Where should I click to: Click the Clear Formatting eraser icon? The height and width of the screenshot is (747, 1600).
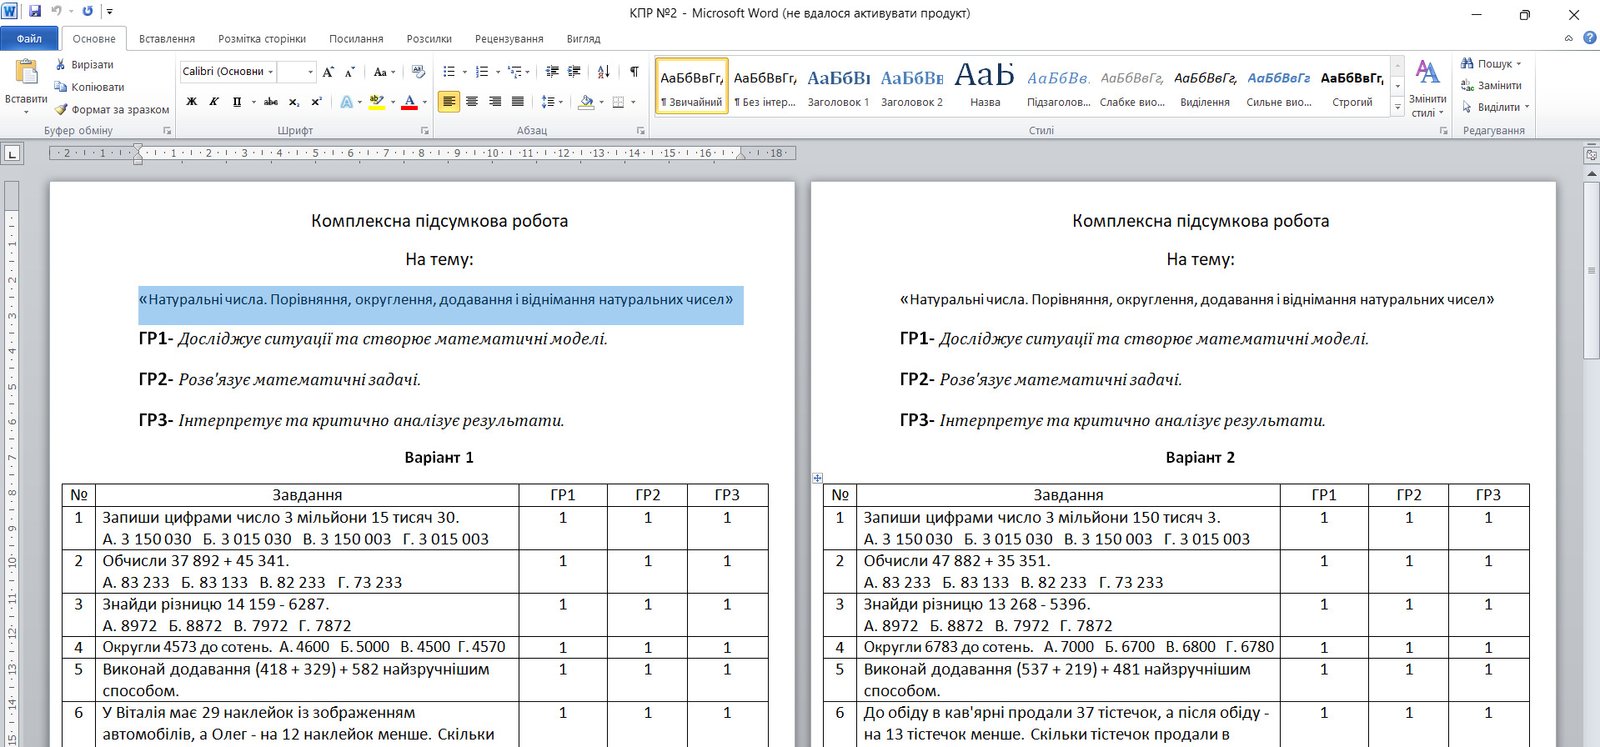point(418,72)
